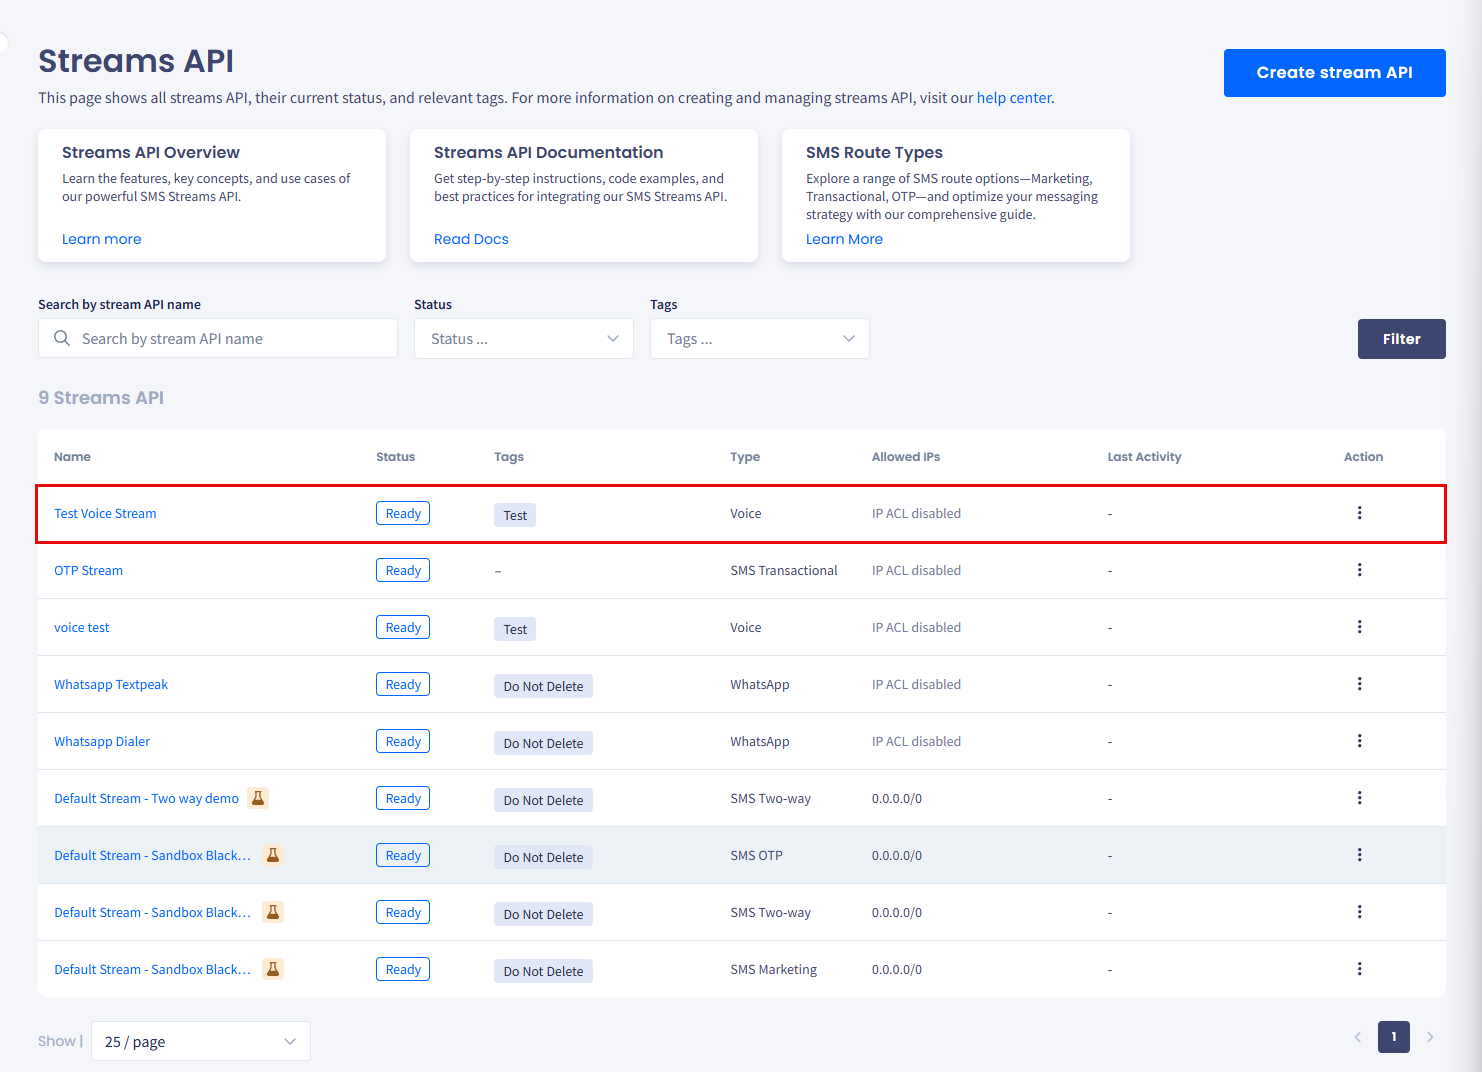This screenshot has height=1072, width=1482.
Task: Open action menu for voice test row
Action: pyautogui.click(x=1359, y=627)
